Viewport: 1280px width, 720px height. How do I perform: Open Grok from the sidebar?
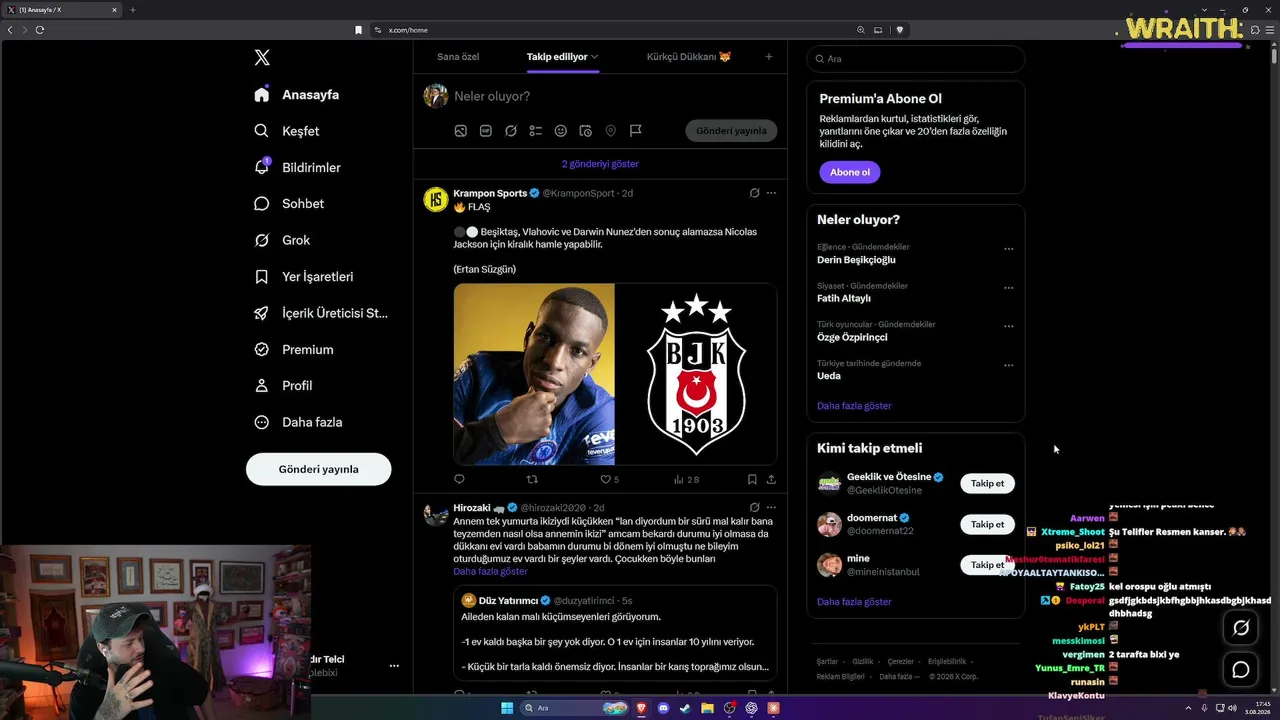282,240
